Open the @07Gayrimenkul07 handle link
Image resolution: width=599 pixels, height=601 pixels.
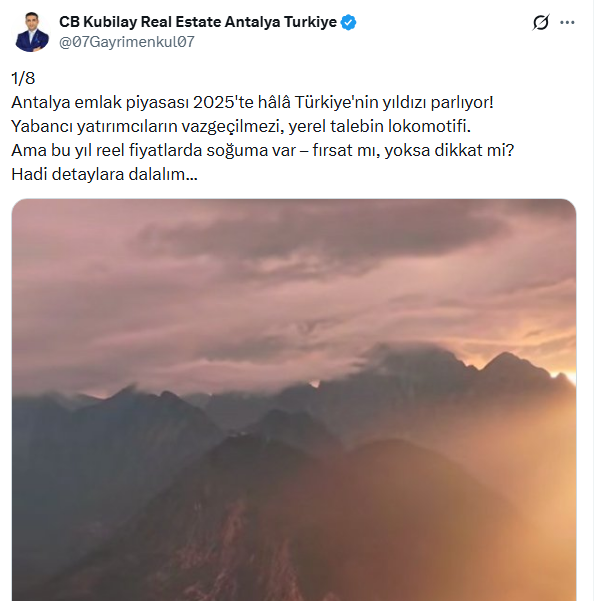126,41
